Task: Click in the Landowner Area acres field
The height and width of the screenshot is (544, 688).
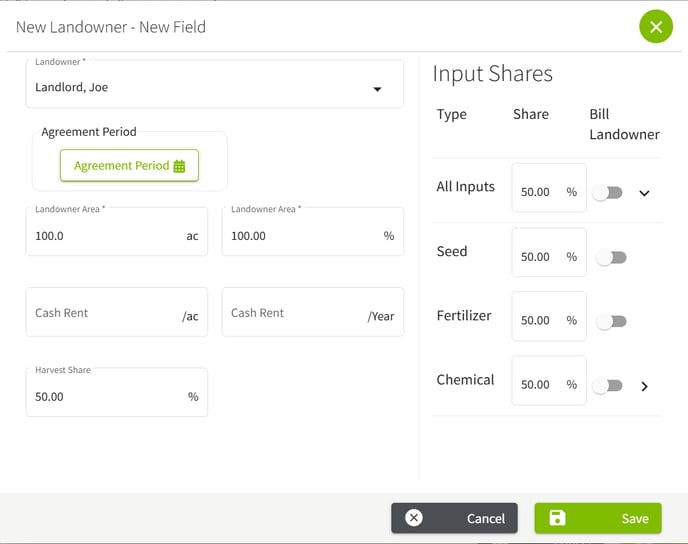Action: click(105, 236)
